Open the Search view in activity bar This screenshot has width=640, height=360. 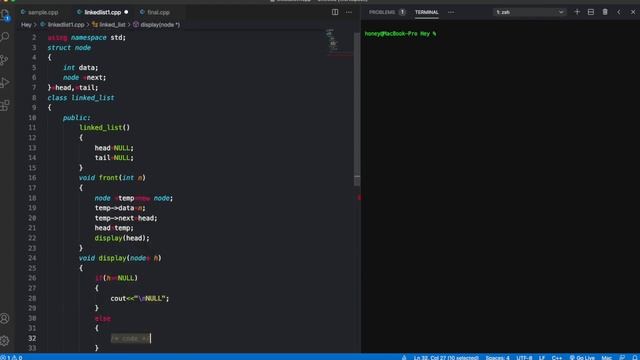point(5,37)
